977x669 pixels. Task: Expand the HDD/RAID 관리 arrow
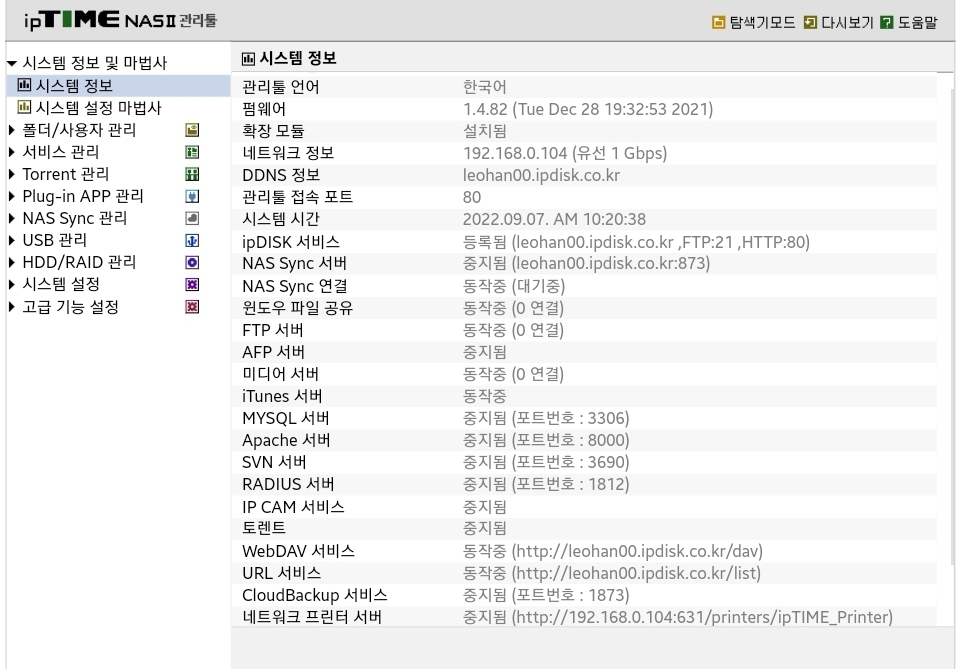(11, 262)
